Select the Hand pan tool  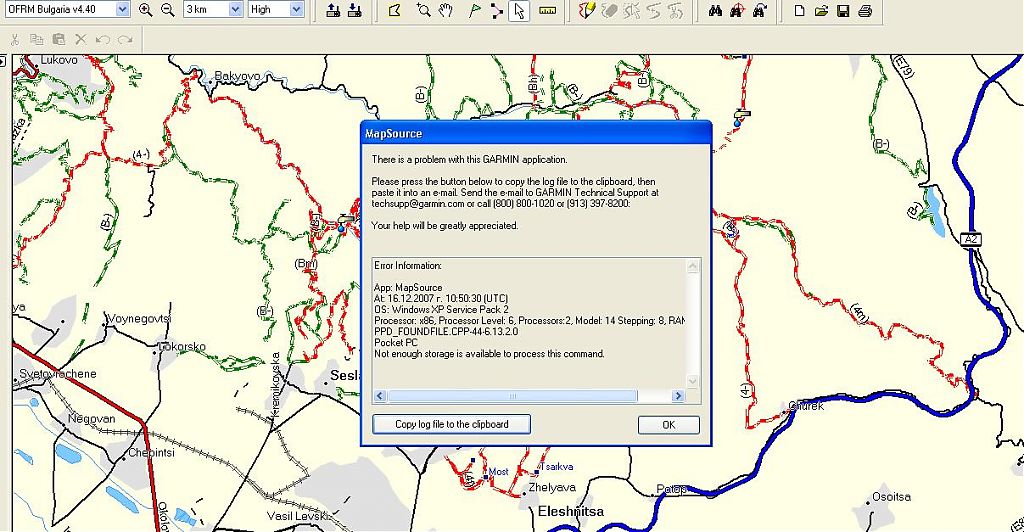pos(445,10)
